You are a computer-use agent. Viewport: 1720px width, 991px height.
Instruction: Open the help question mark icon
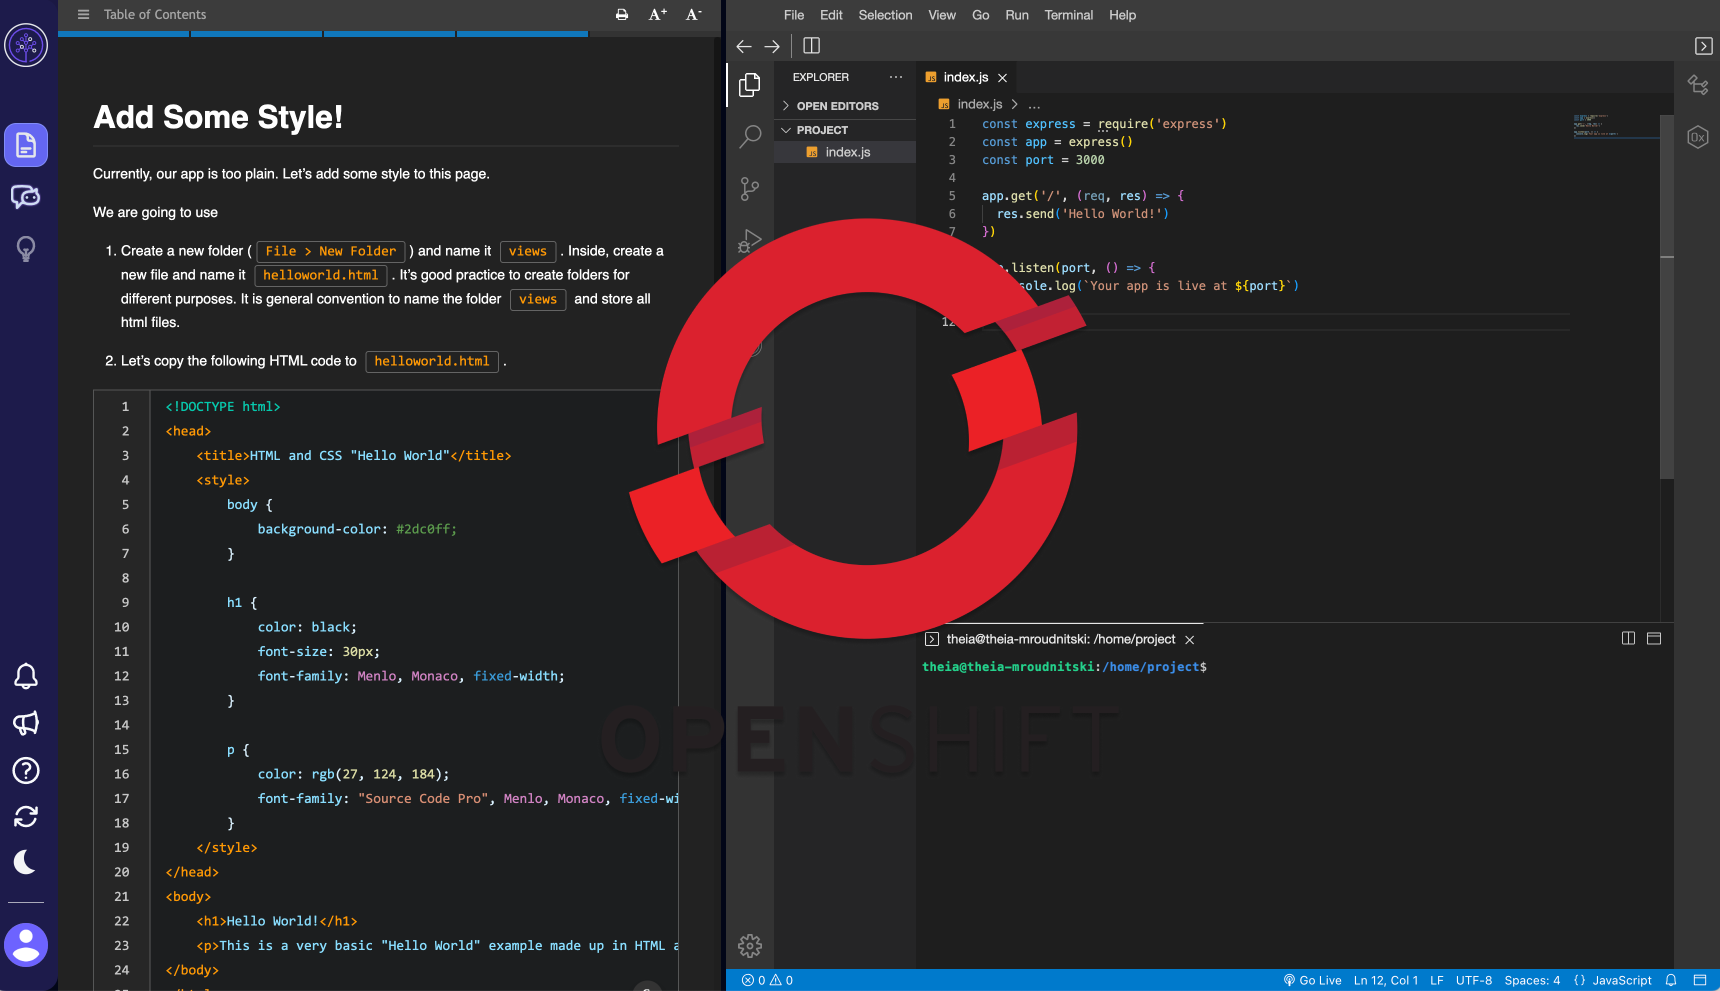click(26, 770)
